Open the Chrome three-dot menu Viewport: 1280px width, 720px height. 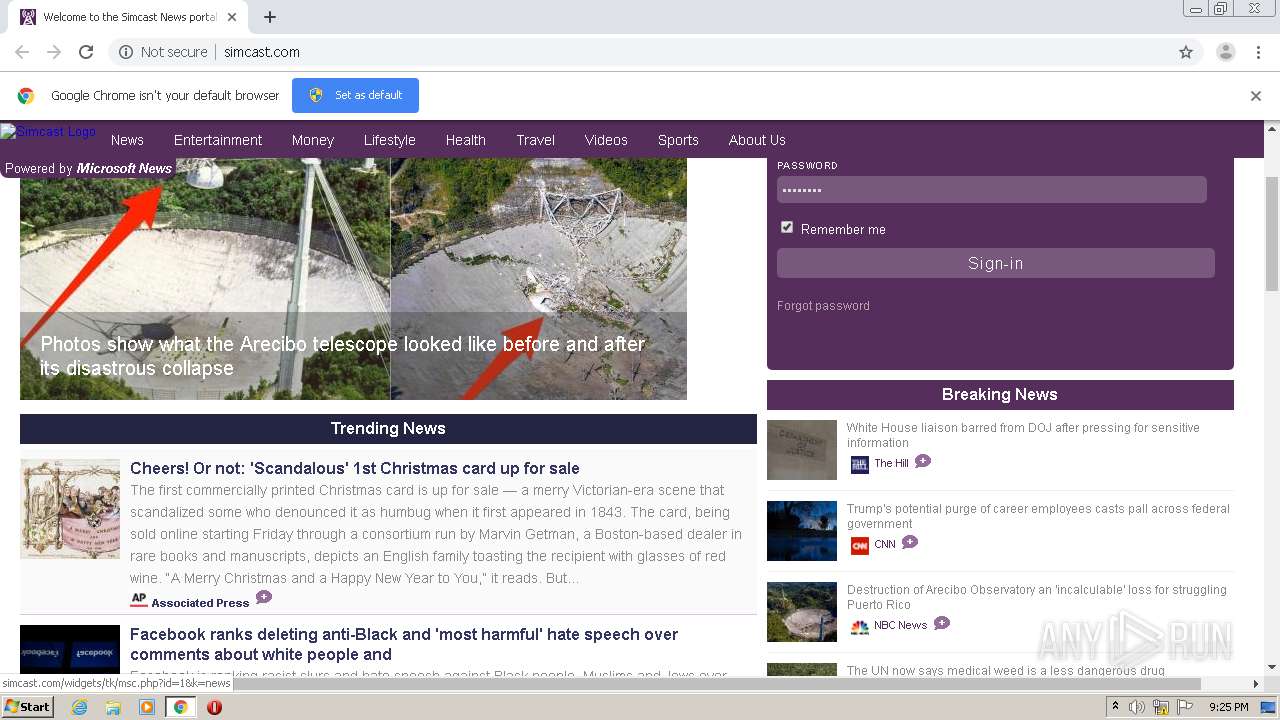[1257, 52]
